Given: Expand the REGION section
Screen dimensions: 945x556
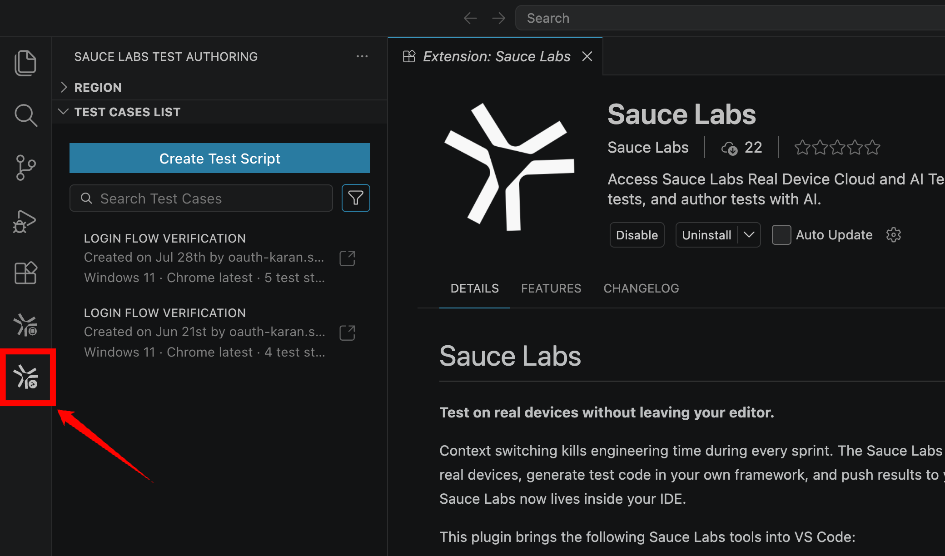Looking at the screenshot, I should point(219,87).
